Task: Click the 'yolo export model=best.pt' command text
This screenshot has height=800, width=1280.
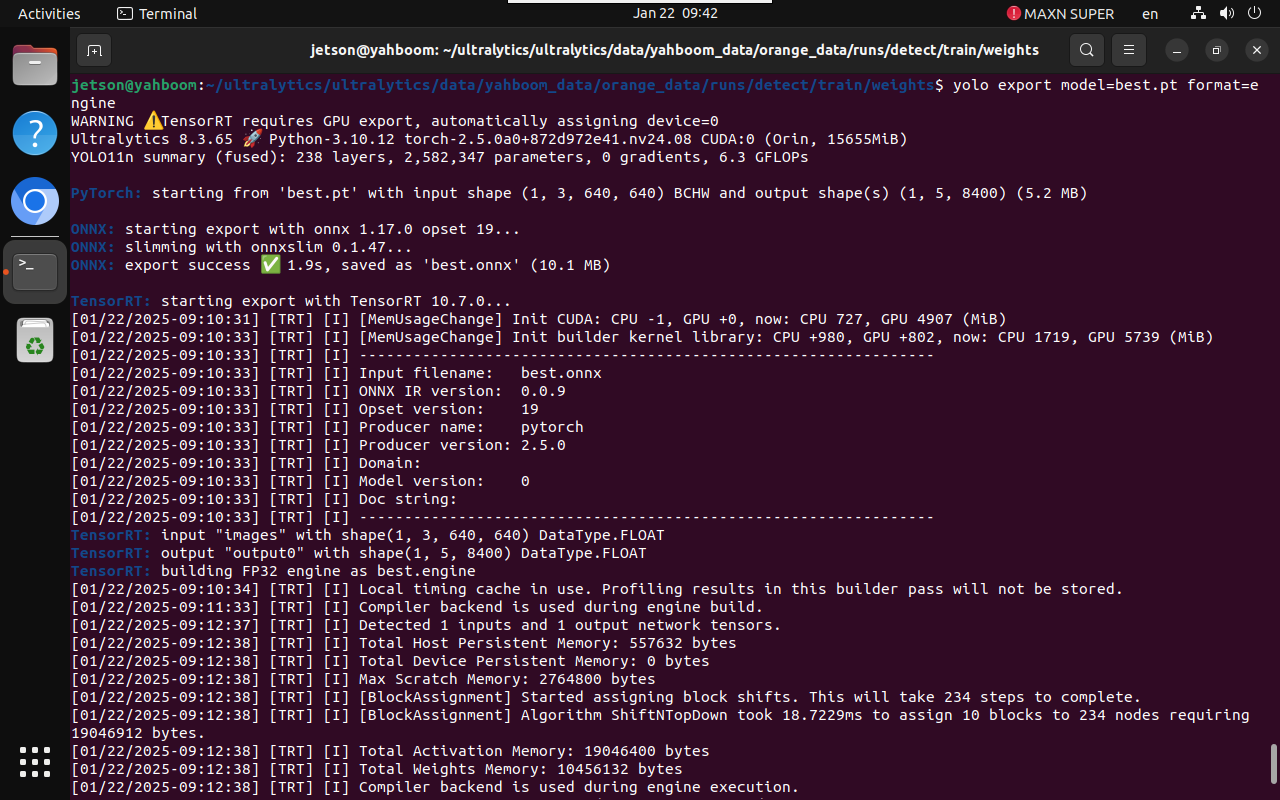Action: click(x=1066, y=85)
